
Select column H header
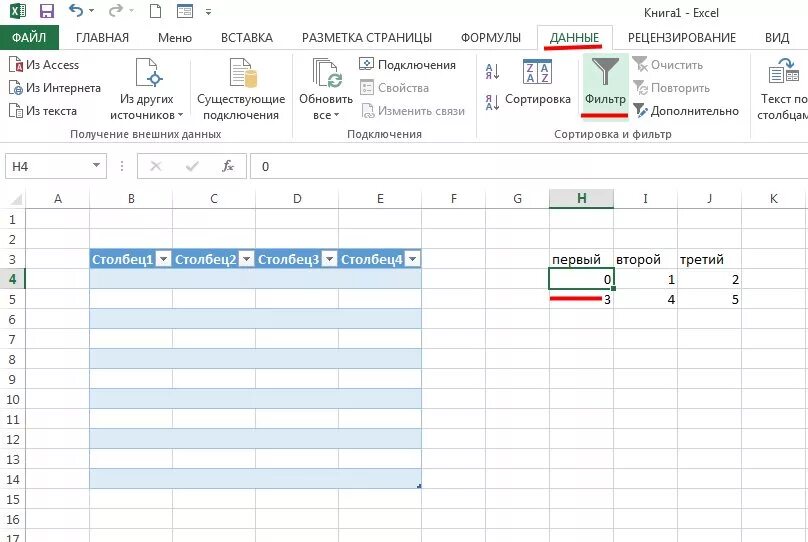pyautogui.click(x=581, y=198)
